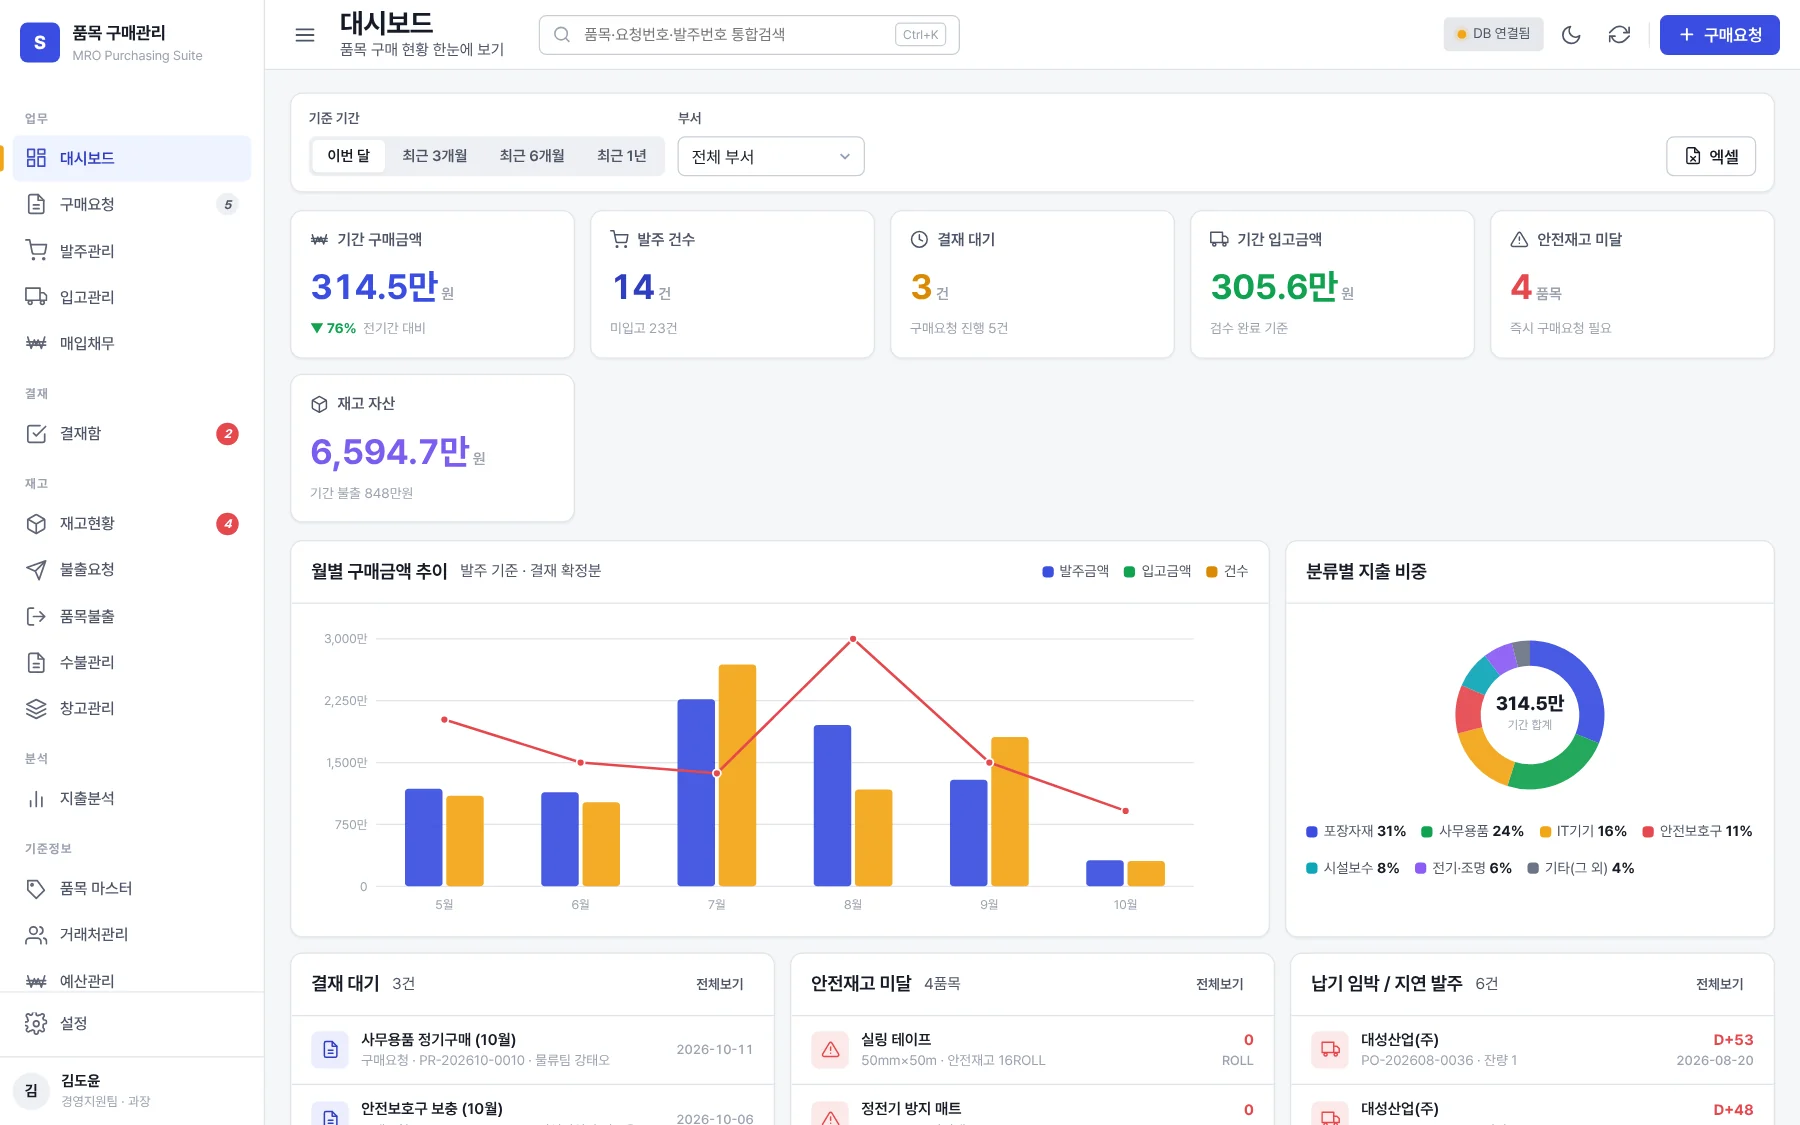Viewport: 1800px width, 1125px height.
Task: Click the 설정 gear icon
Action: pyautogui.click(x=36, y=1023)
